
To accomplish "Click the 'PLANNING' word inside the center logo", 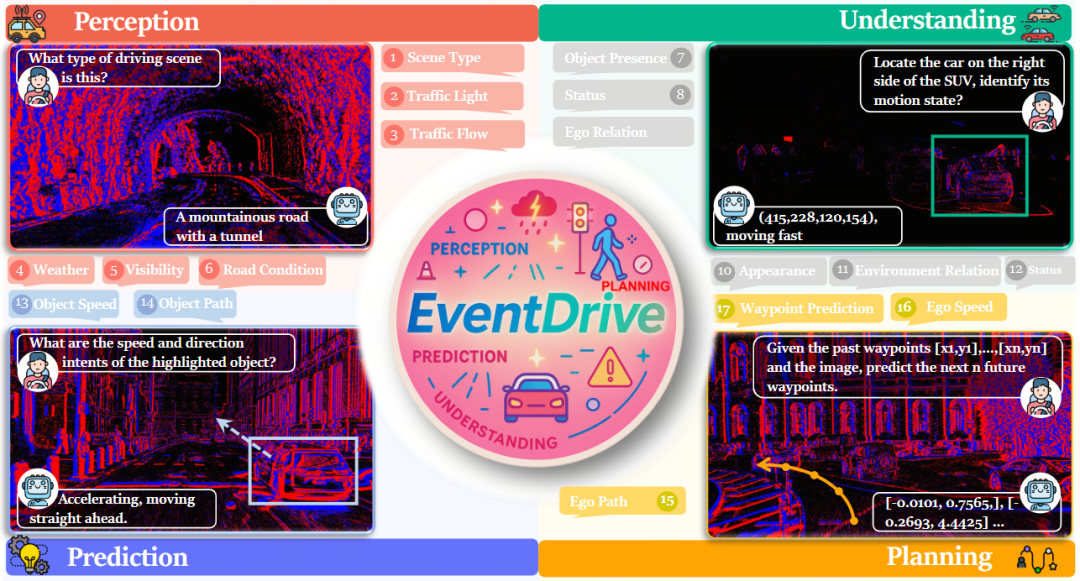I will tap(635, 286).
